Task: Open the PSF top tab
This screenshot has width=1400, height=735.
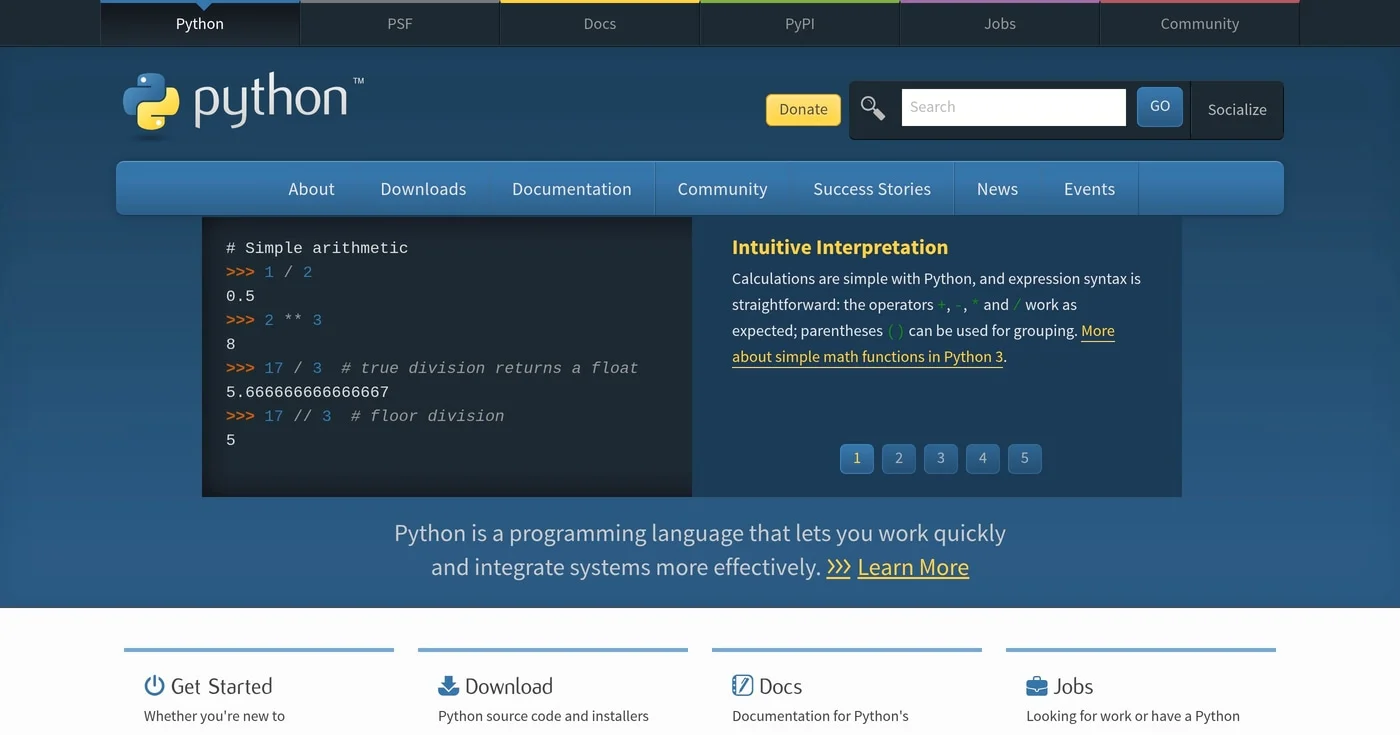Action: click(400, 24)
